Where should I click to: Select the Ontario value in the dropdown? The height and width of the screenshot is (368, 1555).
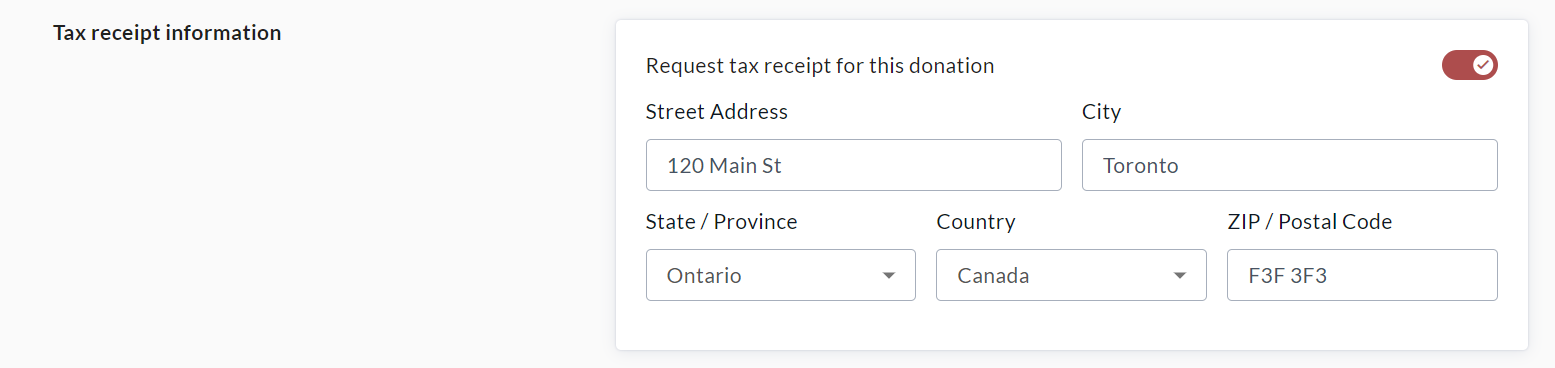[x=704, y=276]
